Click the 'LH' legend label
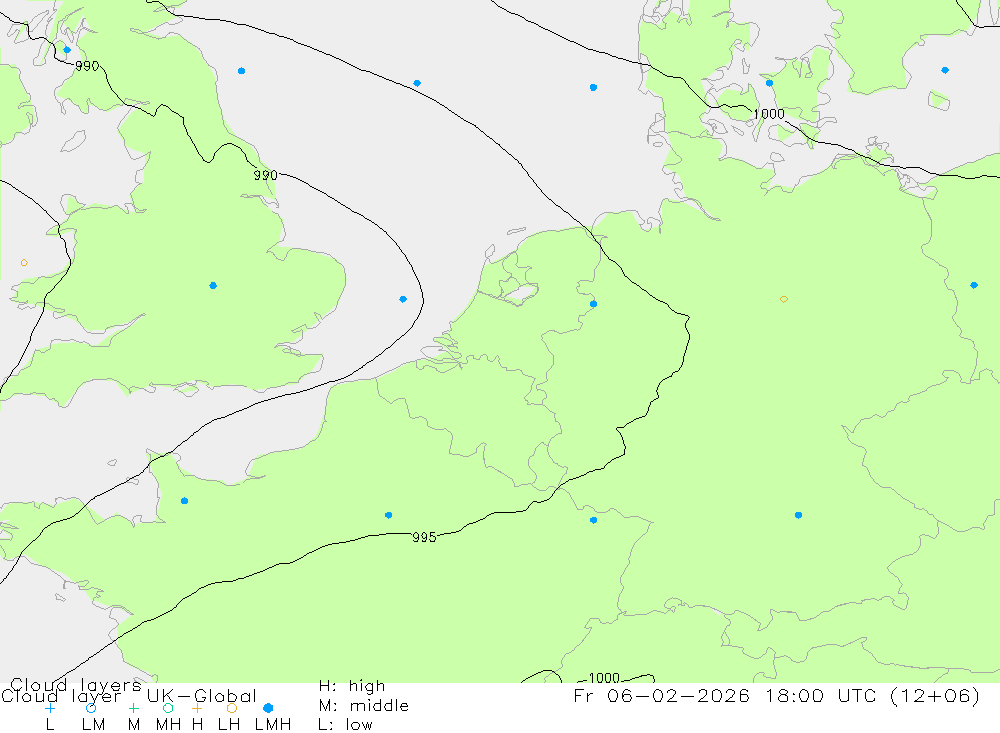Image resolution: width=1000 pixels, height=733 pixels. click(x=229, y=725)
